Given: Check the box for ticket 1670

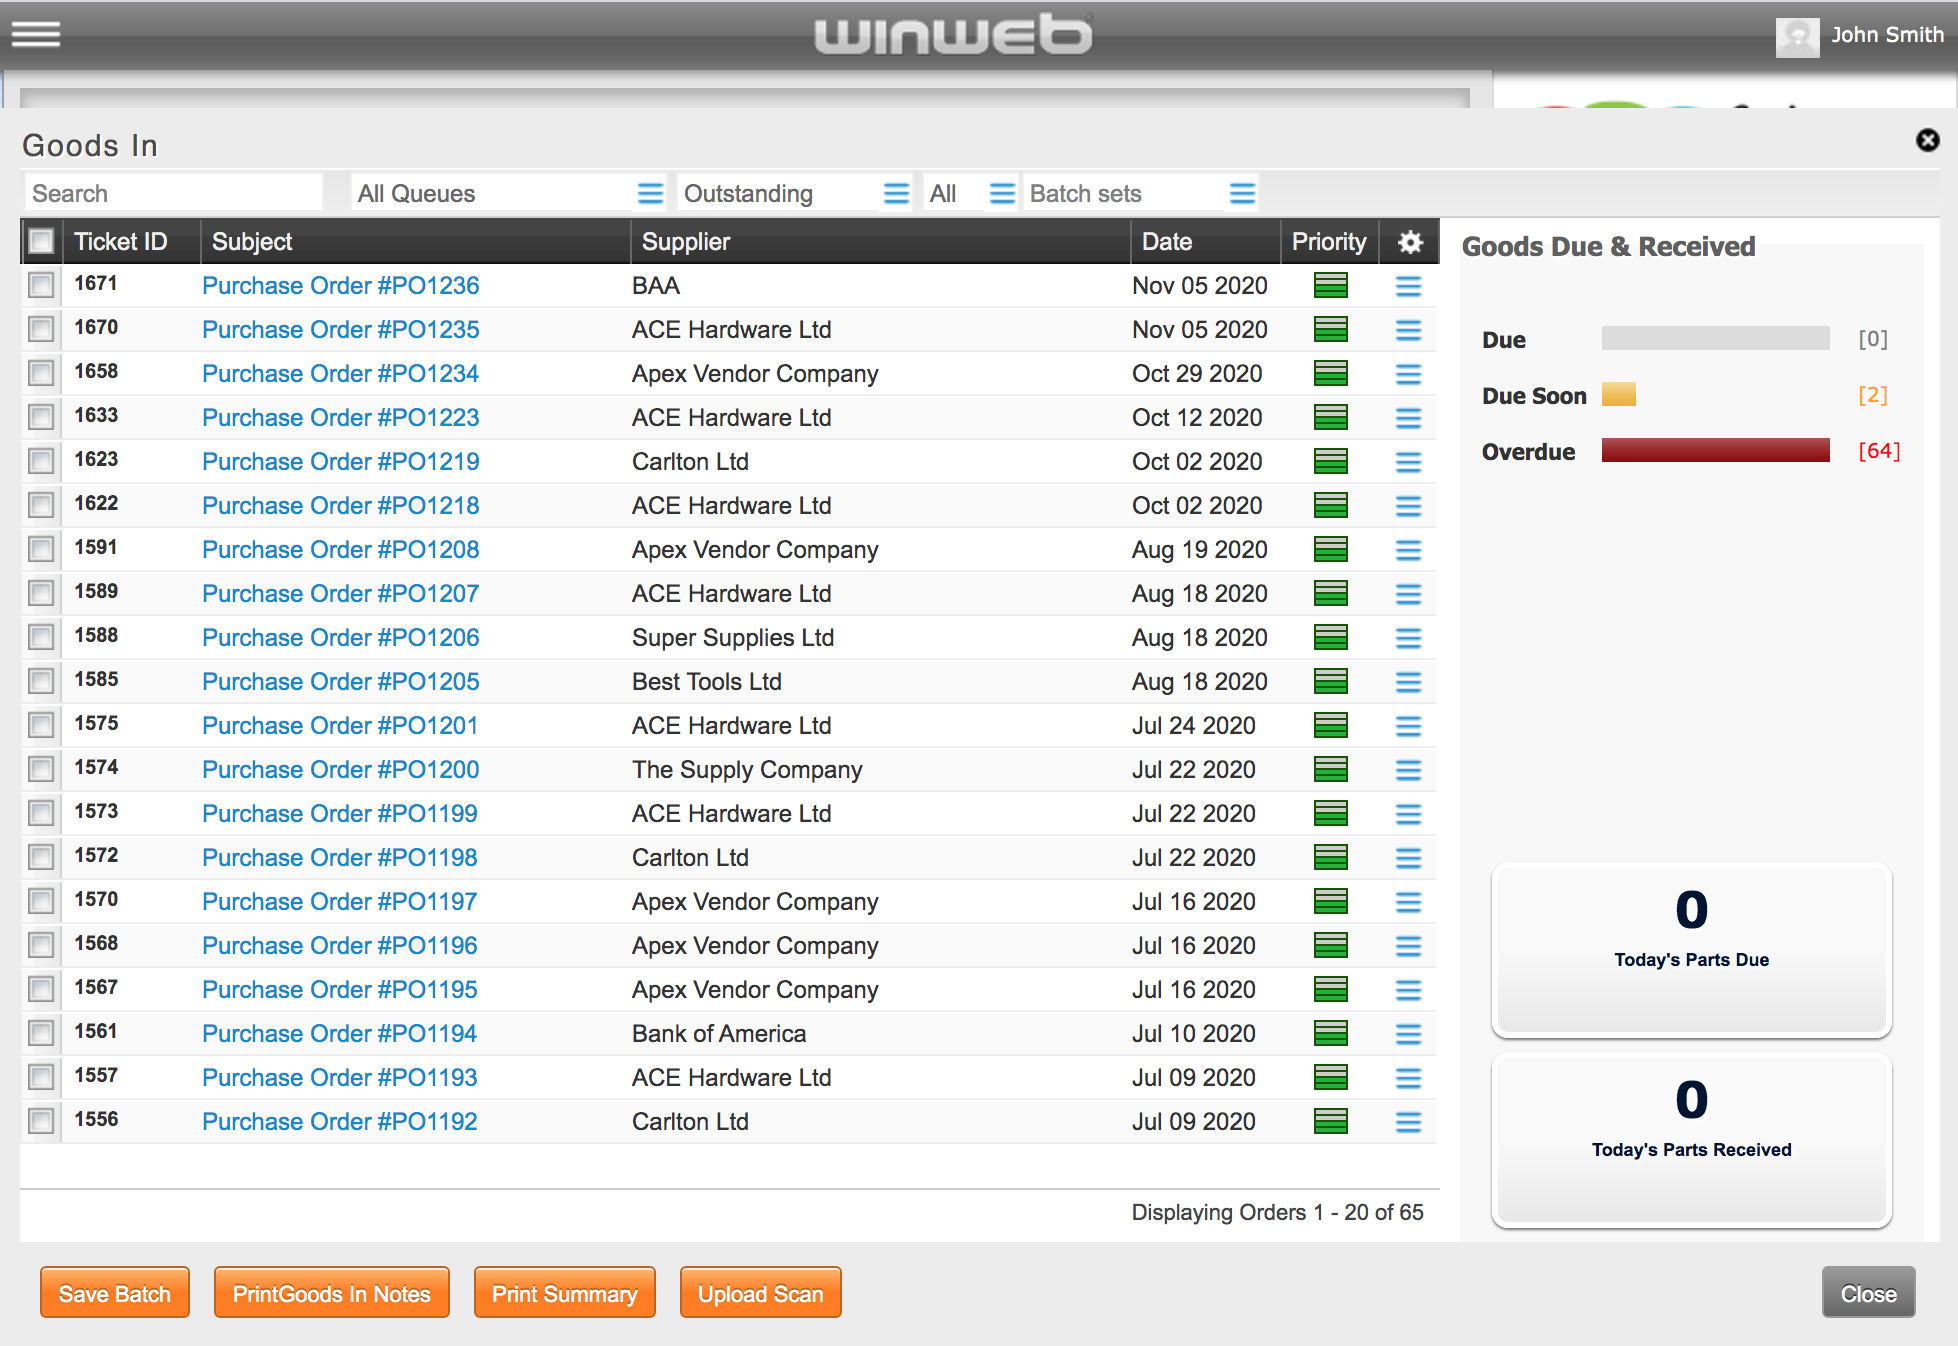Looking at the screenshot, I should [41, 329].
